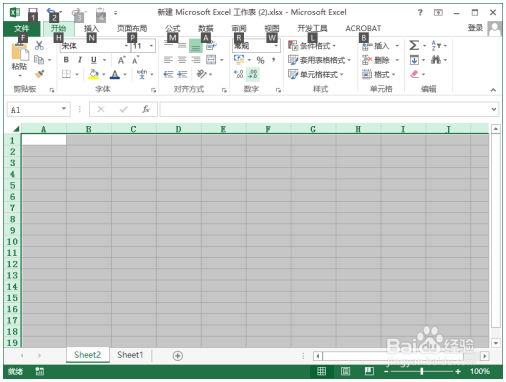Toggle Wrap Text icon
The width and height of the screenshot is (506, 382).
coord(211,46)
